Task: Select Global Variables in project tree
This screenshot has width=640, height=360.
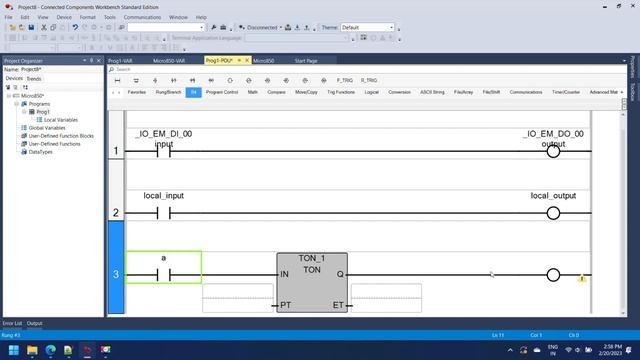Action: [x=47, y=128]
